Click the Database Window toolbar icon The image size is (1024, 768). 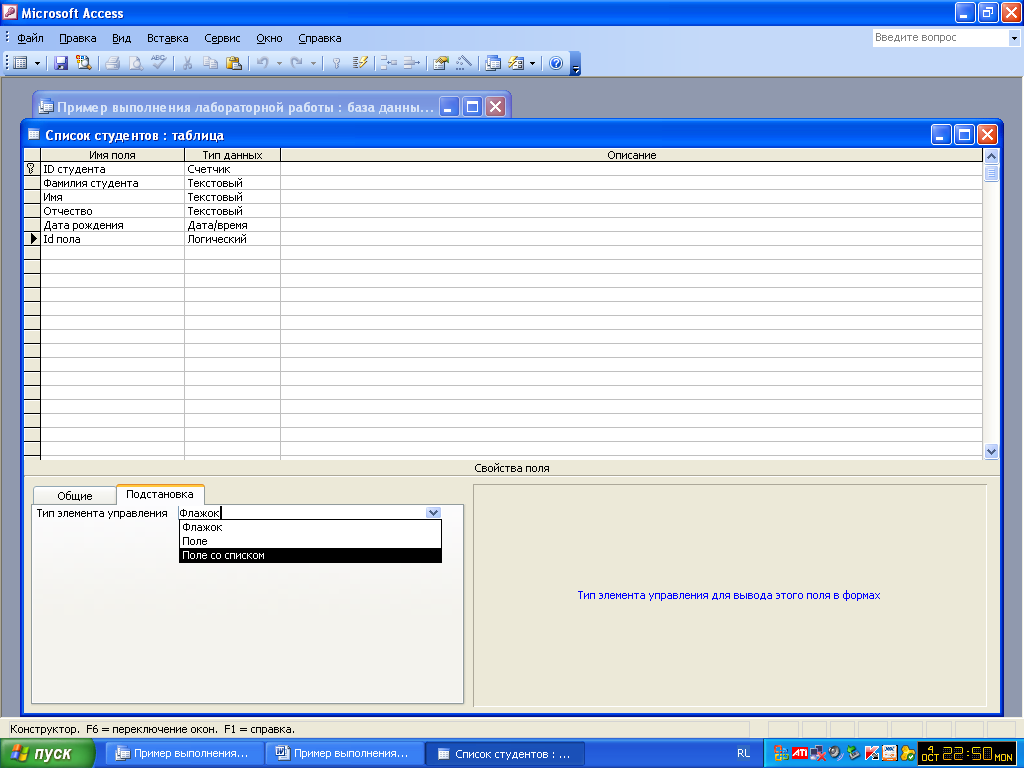click(493, 63)
